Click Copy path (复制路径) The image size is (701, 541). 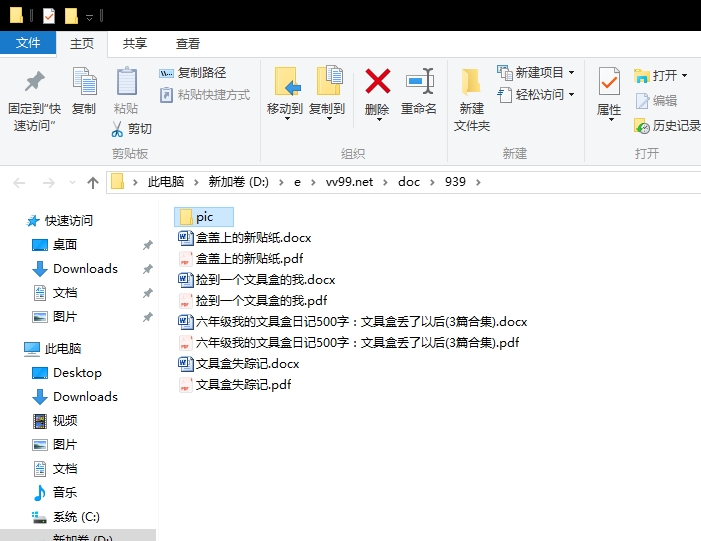pyautogui.click(x=193, y=72)
